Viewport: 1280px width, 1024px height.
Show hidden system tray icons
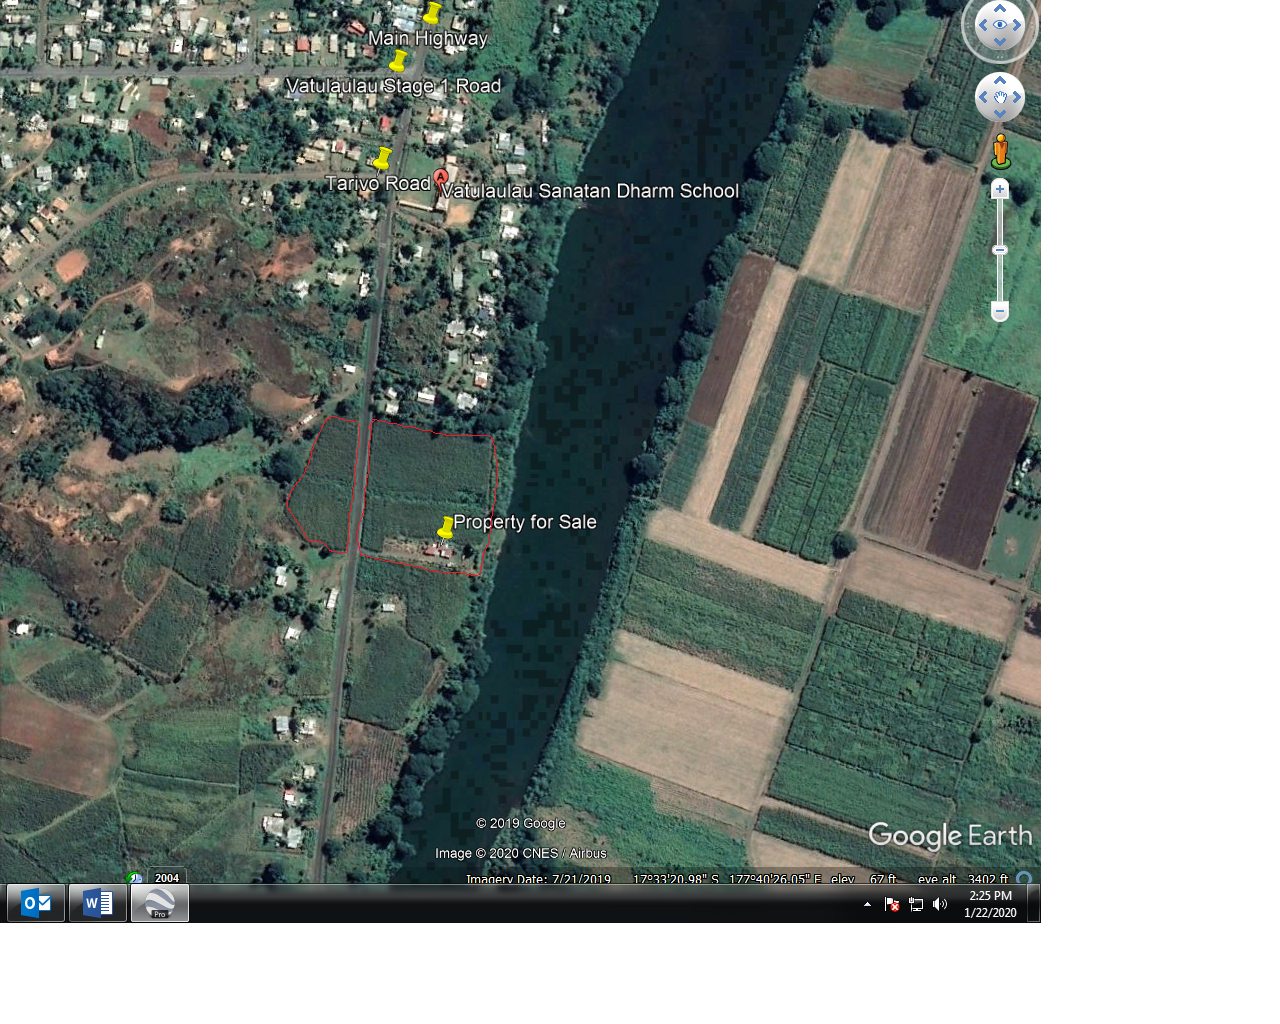point(867,904)
